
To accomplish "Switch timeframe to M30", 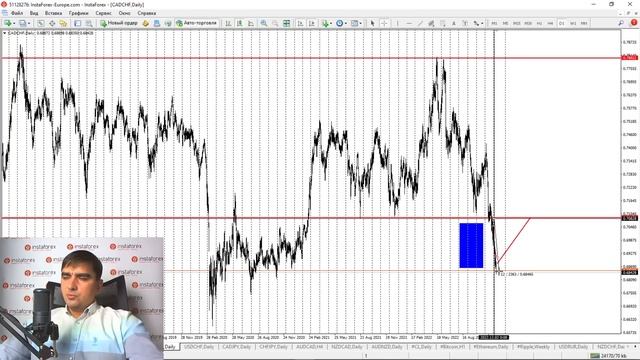I will coord(528,23).
